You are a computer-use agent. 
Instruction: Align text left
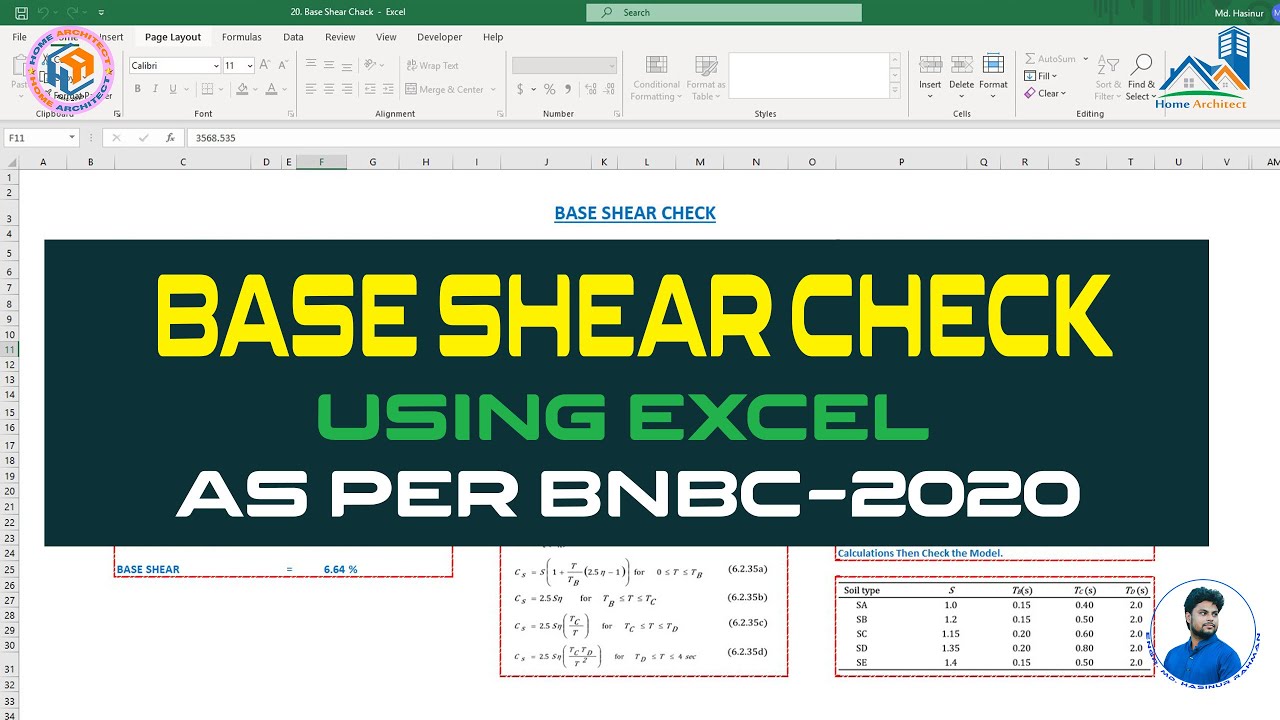[x=311, y=89]
